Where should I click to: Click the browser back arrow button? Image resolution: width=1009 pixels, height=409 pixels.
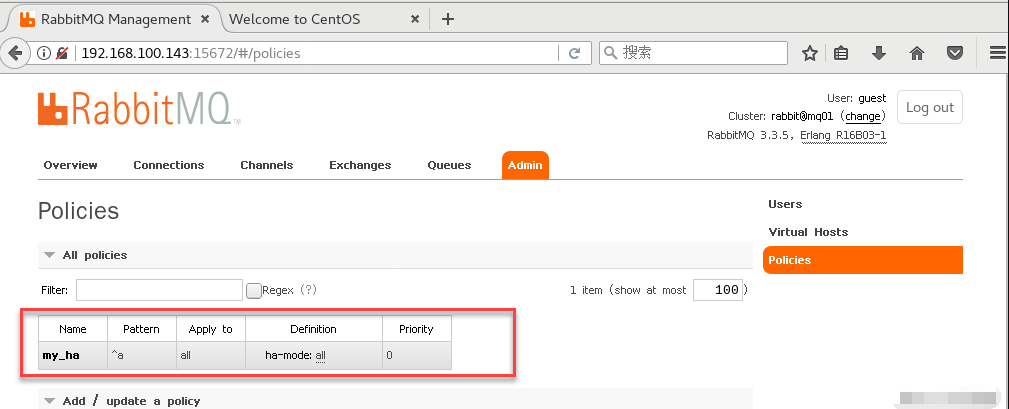tap(14, 53)
